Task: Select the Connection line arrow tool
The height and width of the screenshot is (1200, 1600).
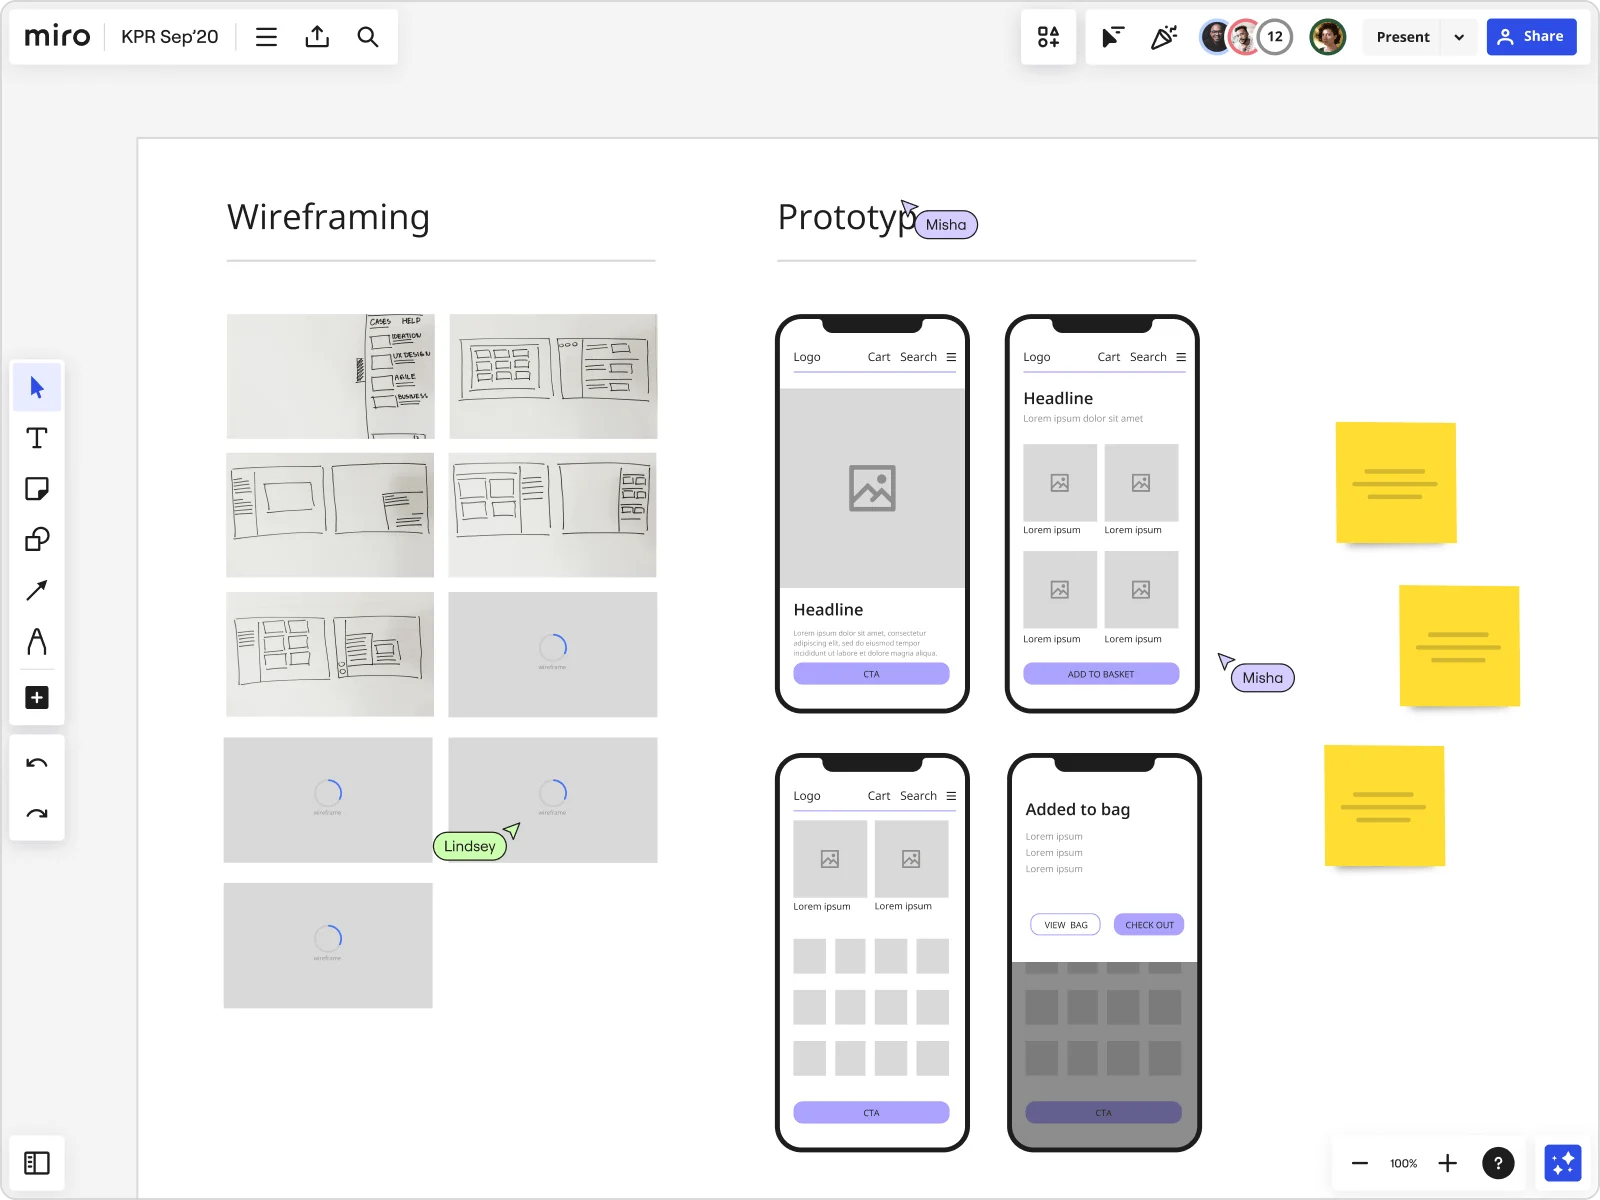Action: point(37,590)
